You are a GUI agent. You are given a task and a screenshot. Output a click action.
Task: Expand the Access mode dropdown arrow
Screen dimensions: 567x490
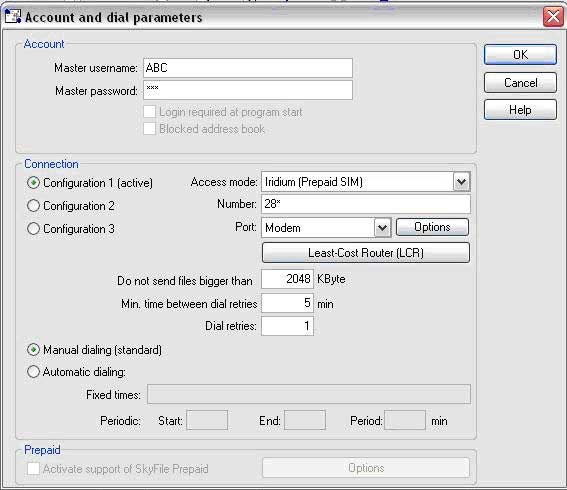click(x=461, y=182)
